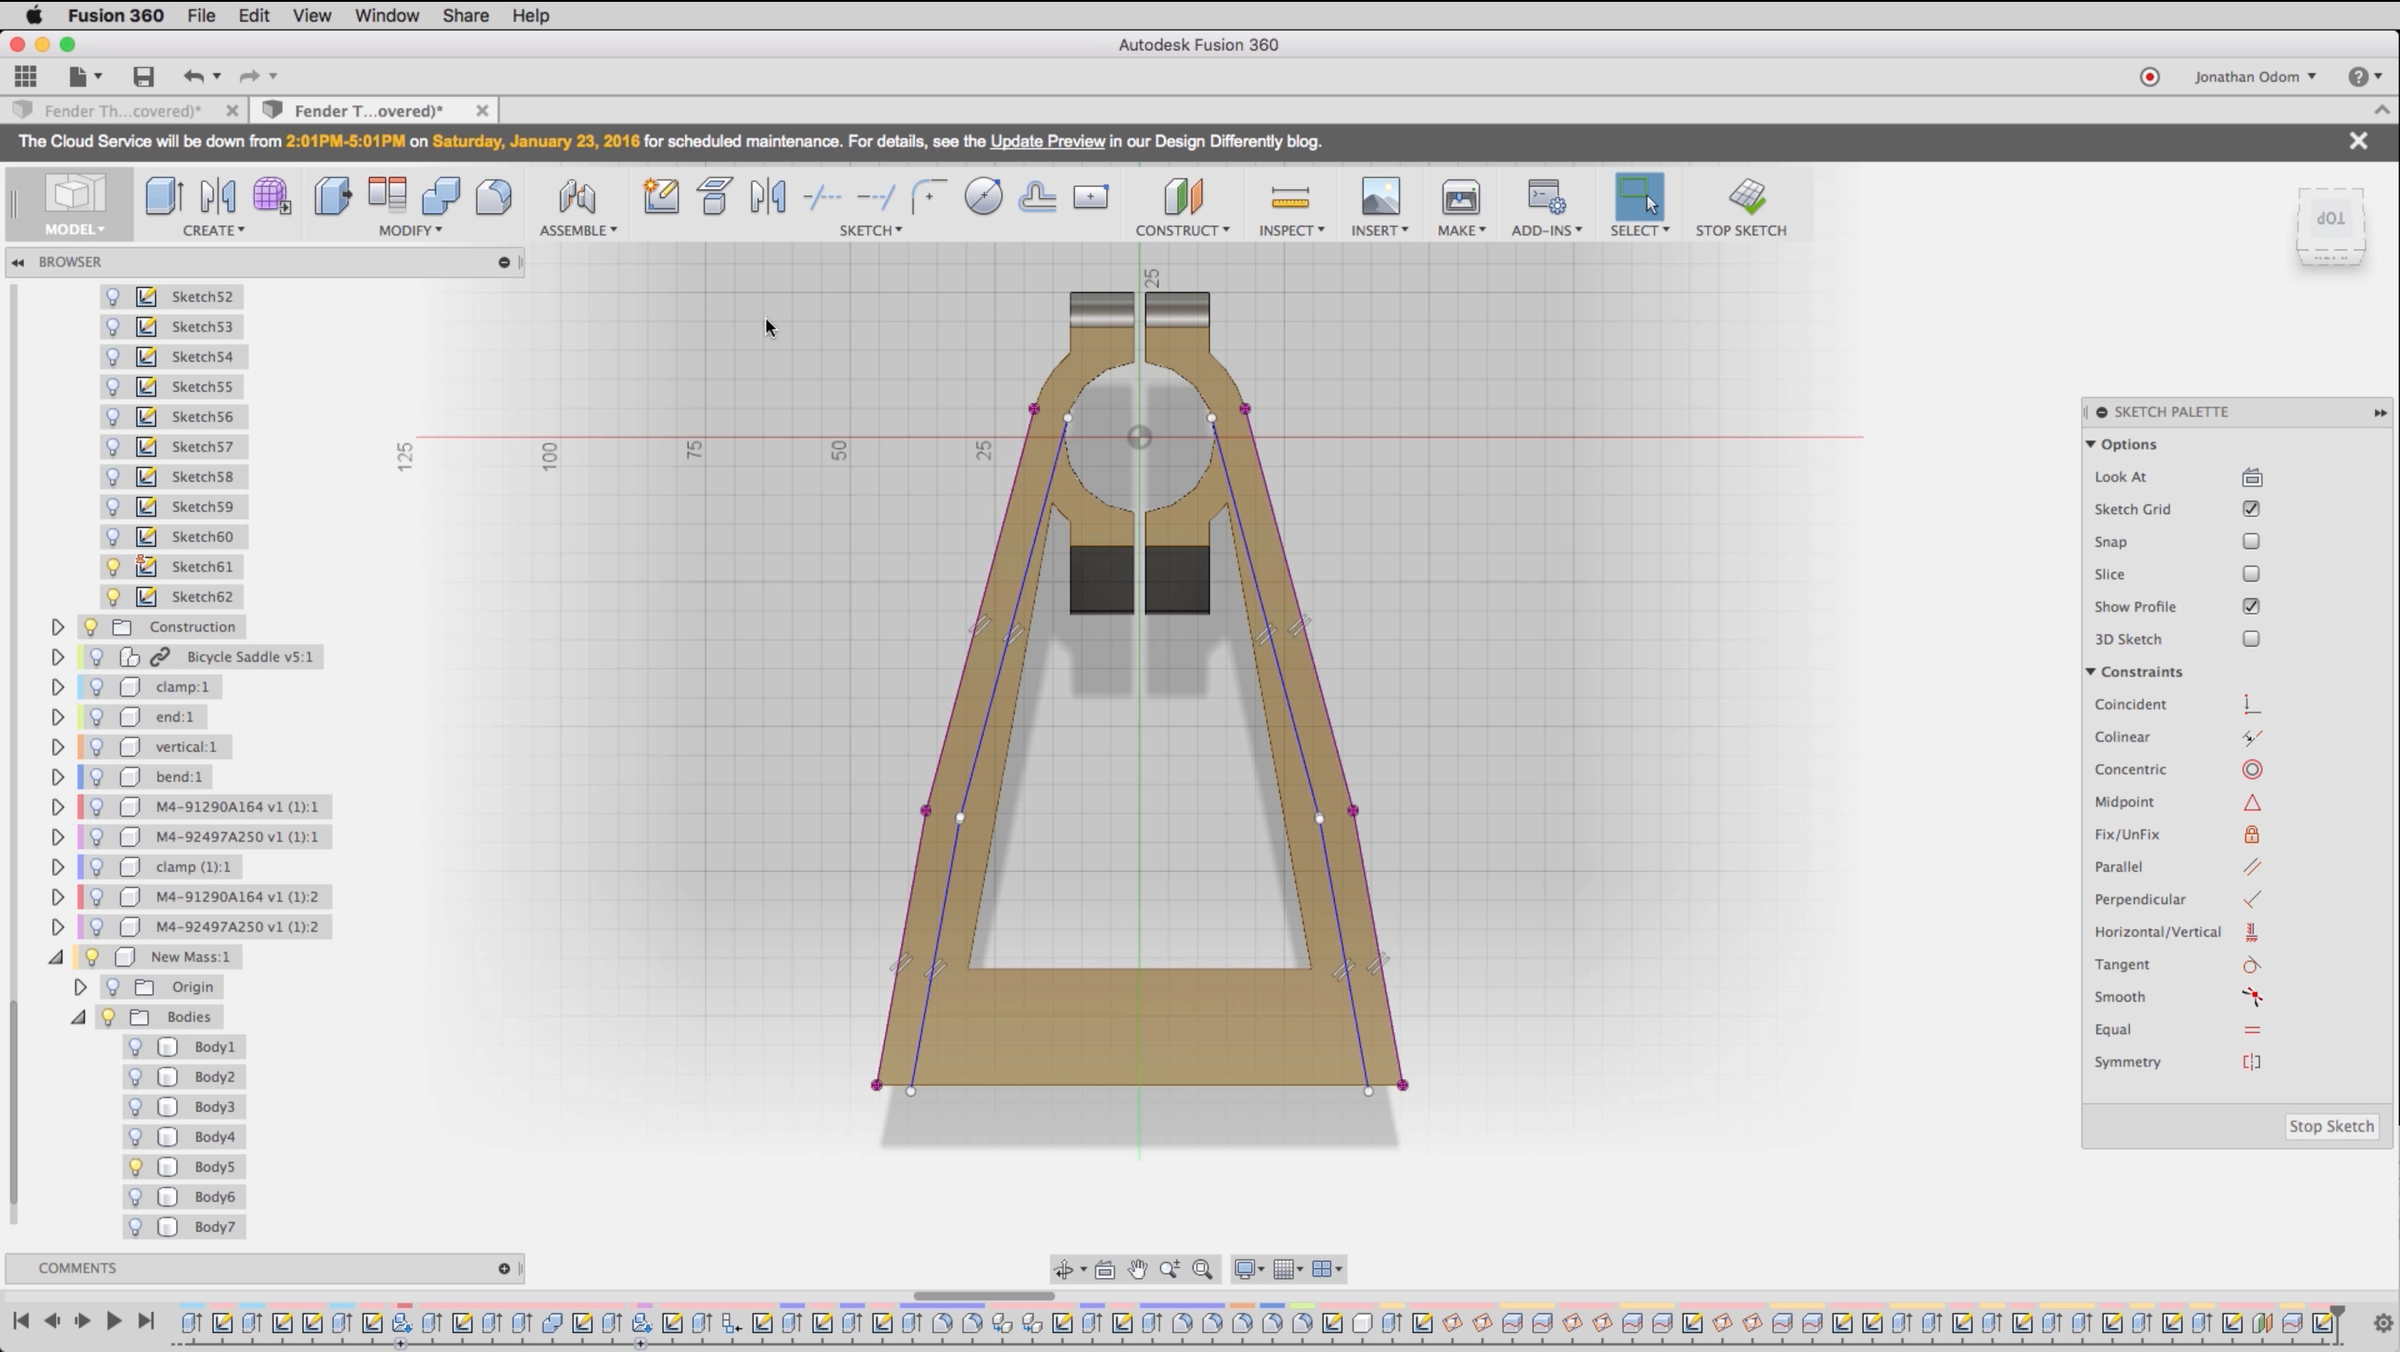Select the Concentric constraint icon

point(2251,770)
